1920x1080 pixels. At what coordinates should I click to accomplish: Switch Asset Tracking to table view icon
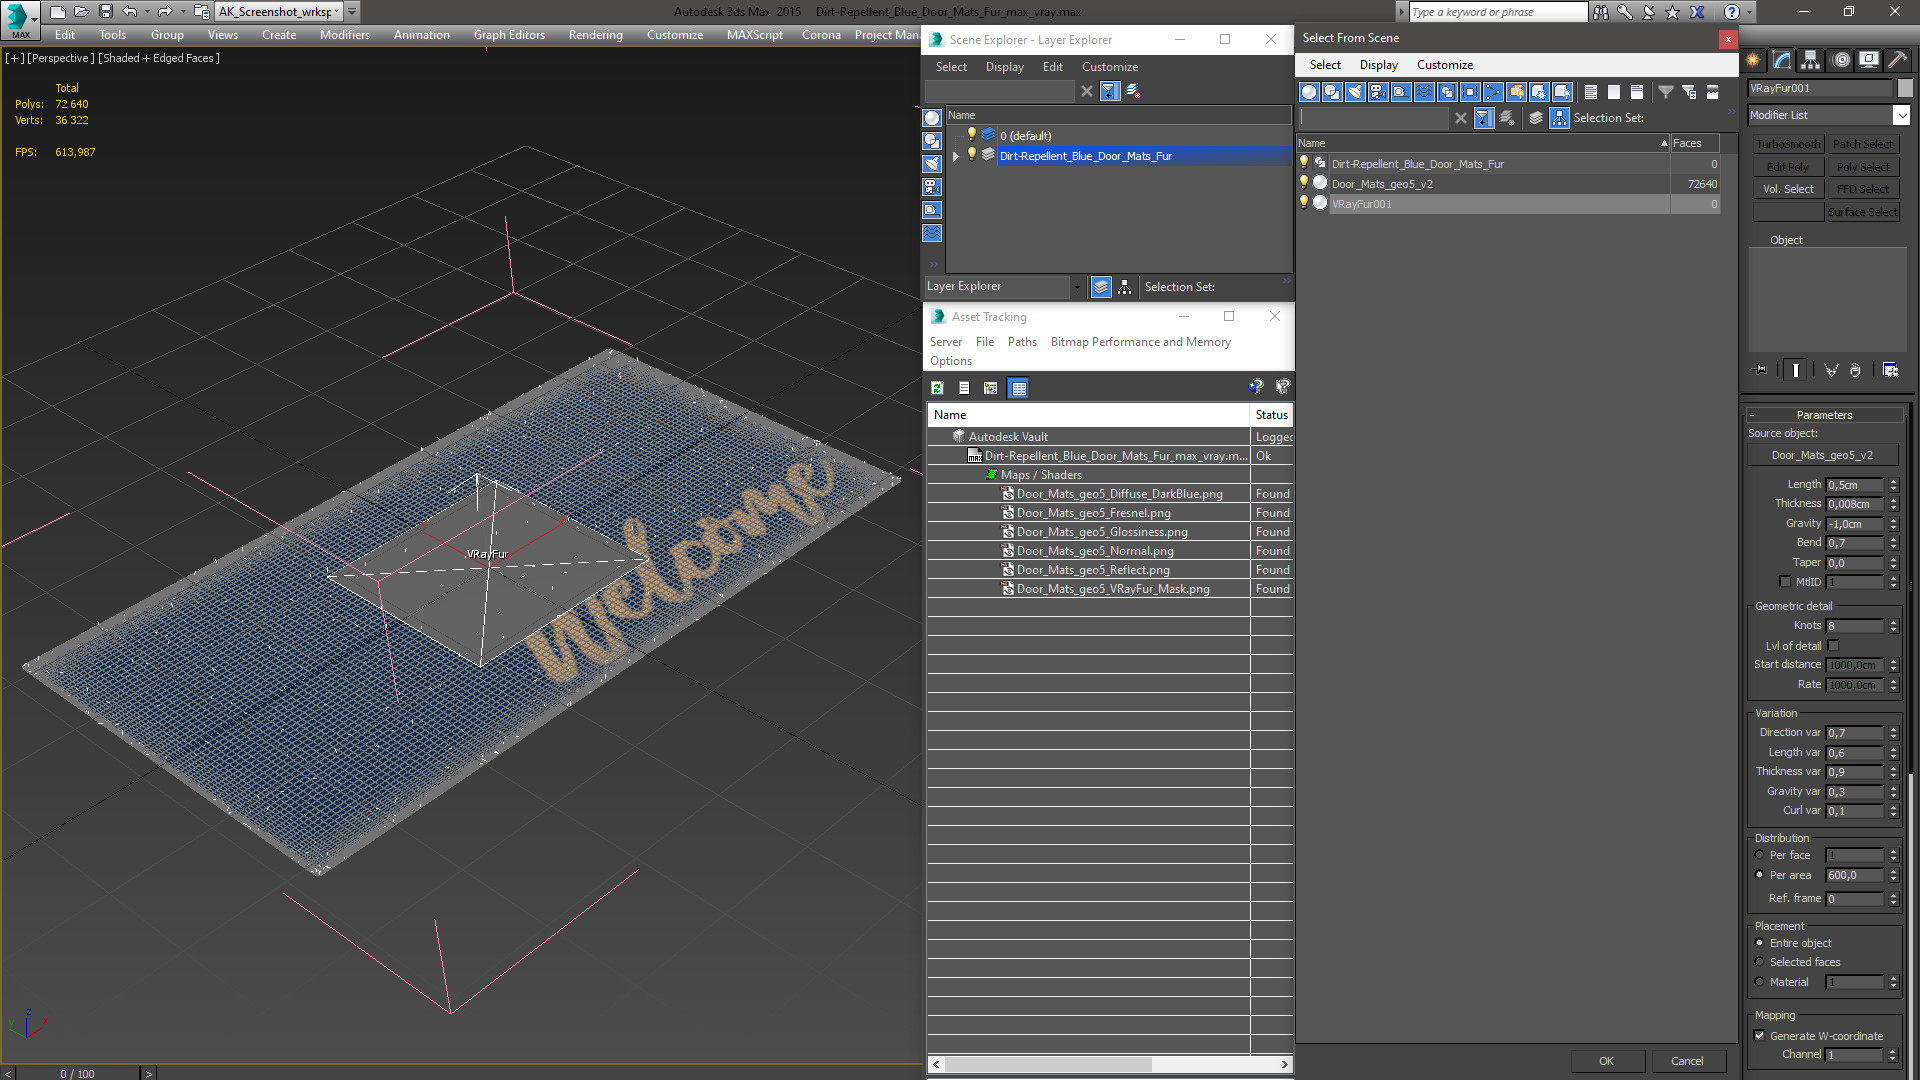1019,388
